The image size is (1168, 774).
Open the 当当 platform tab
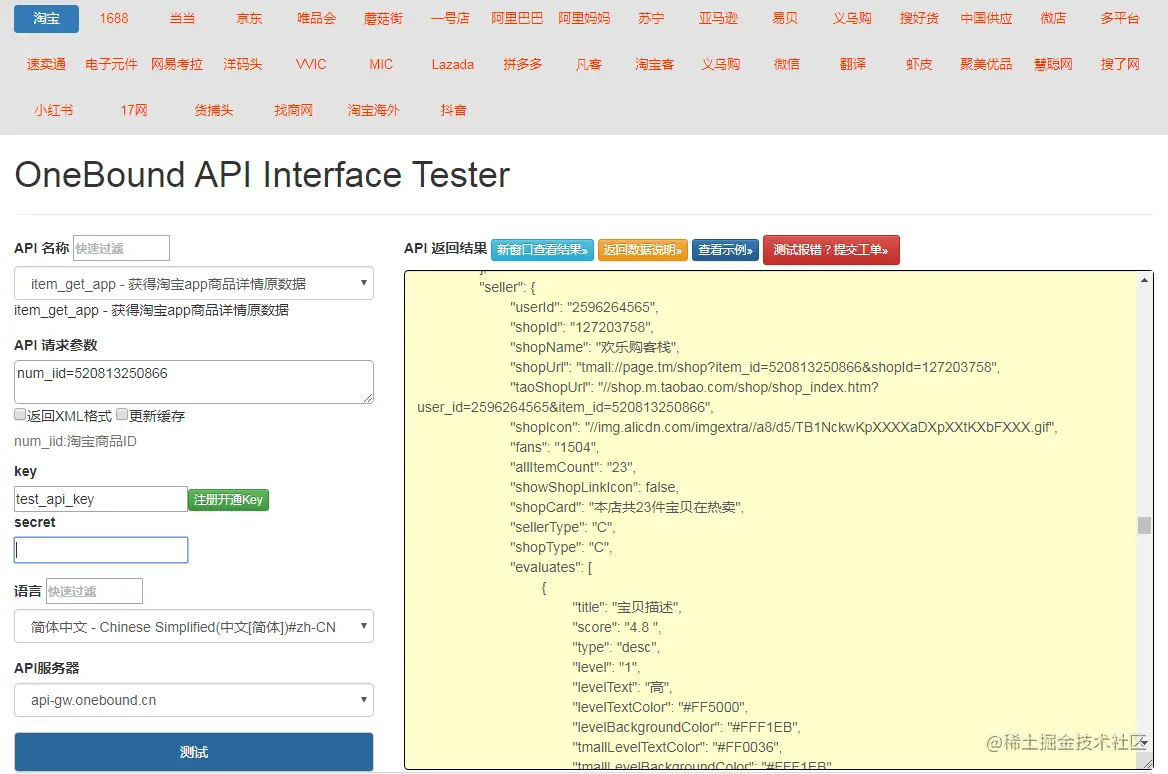(182, 18)
